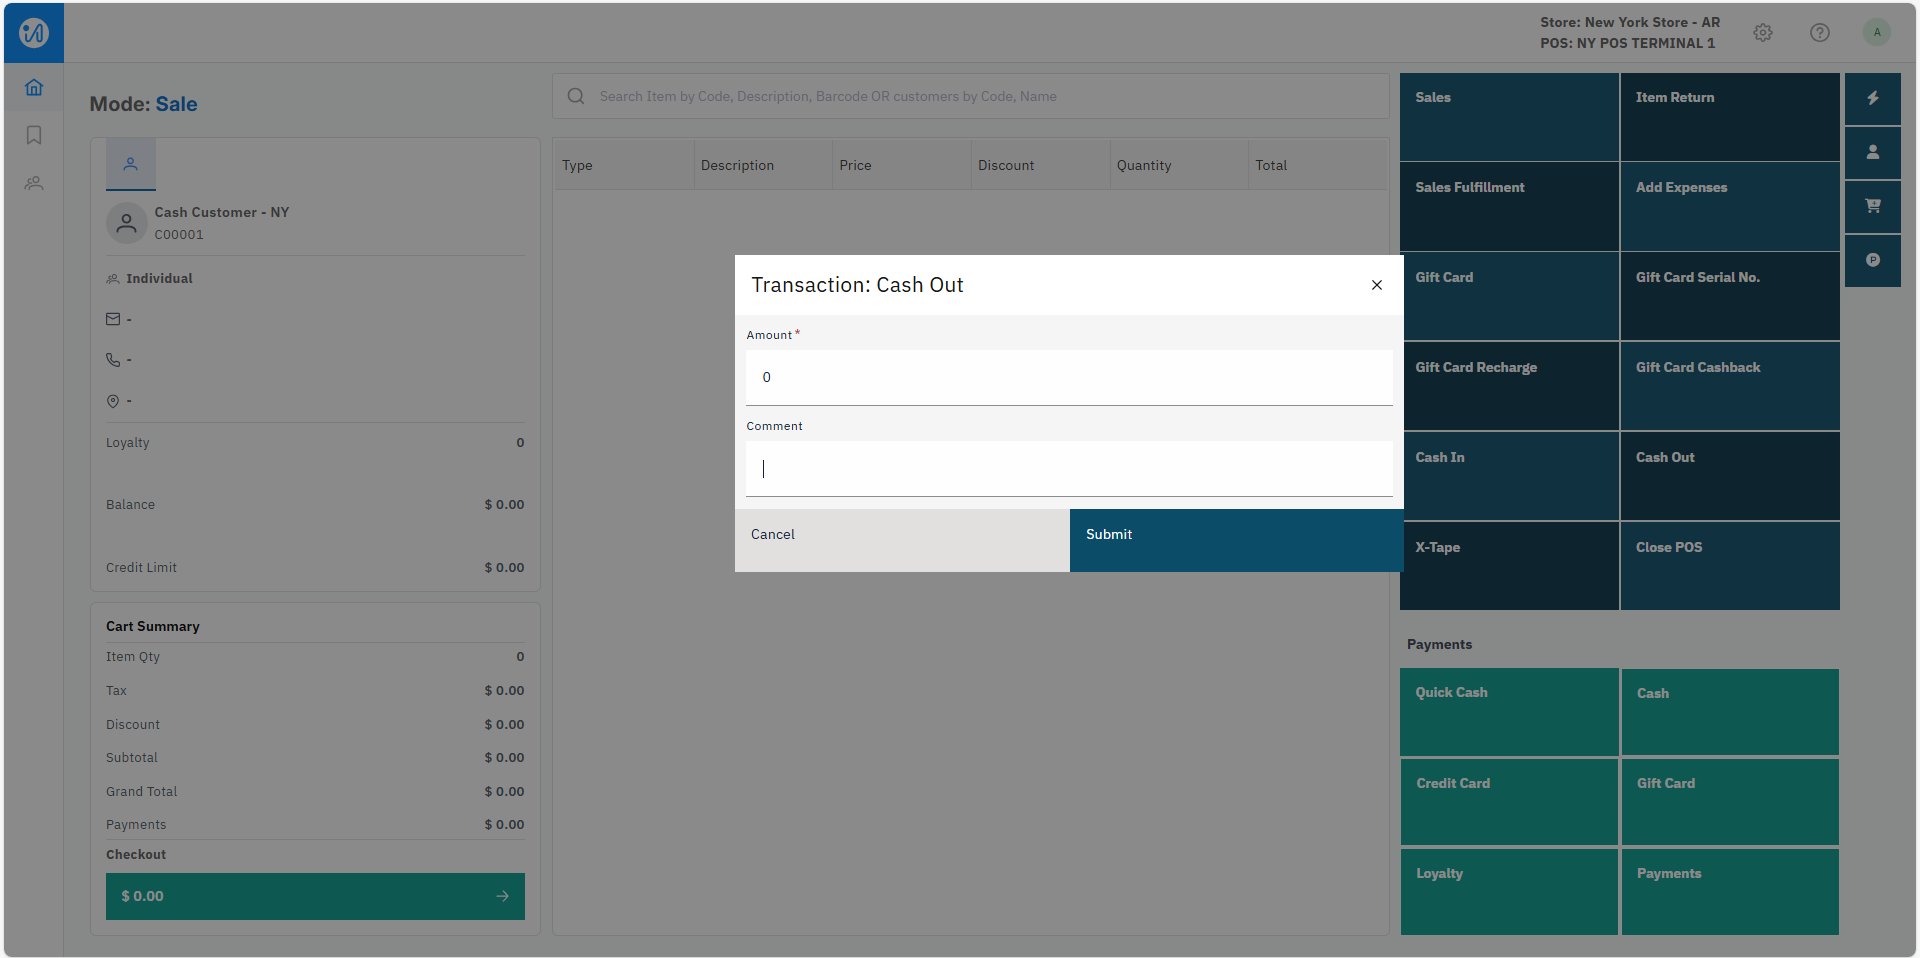Click the Amount input field

[1068, 377]
